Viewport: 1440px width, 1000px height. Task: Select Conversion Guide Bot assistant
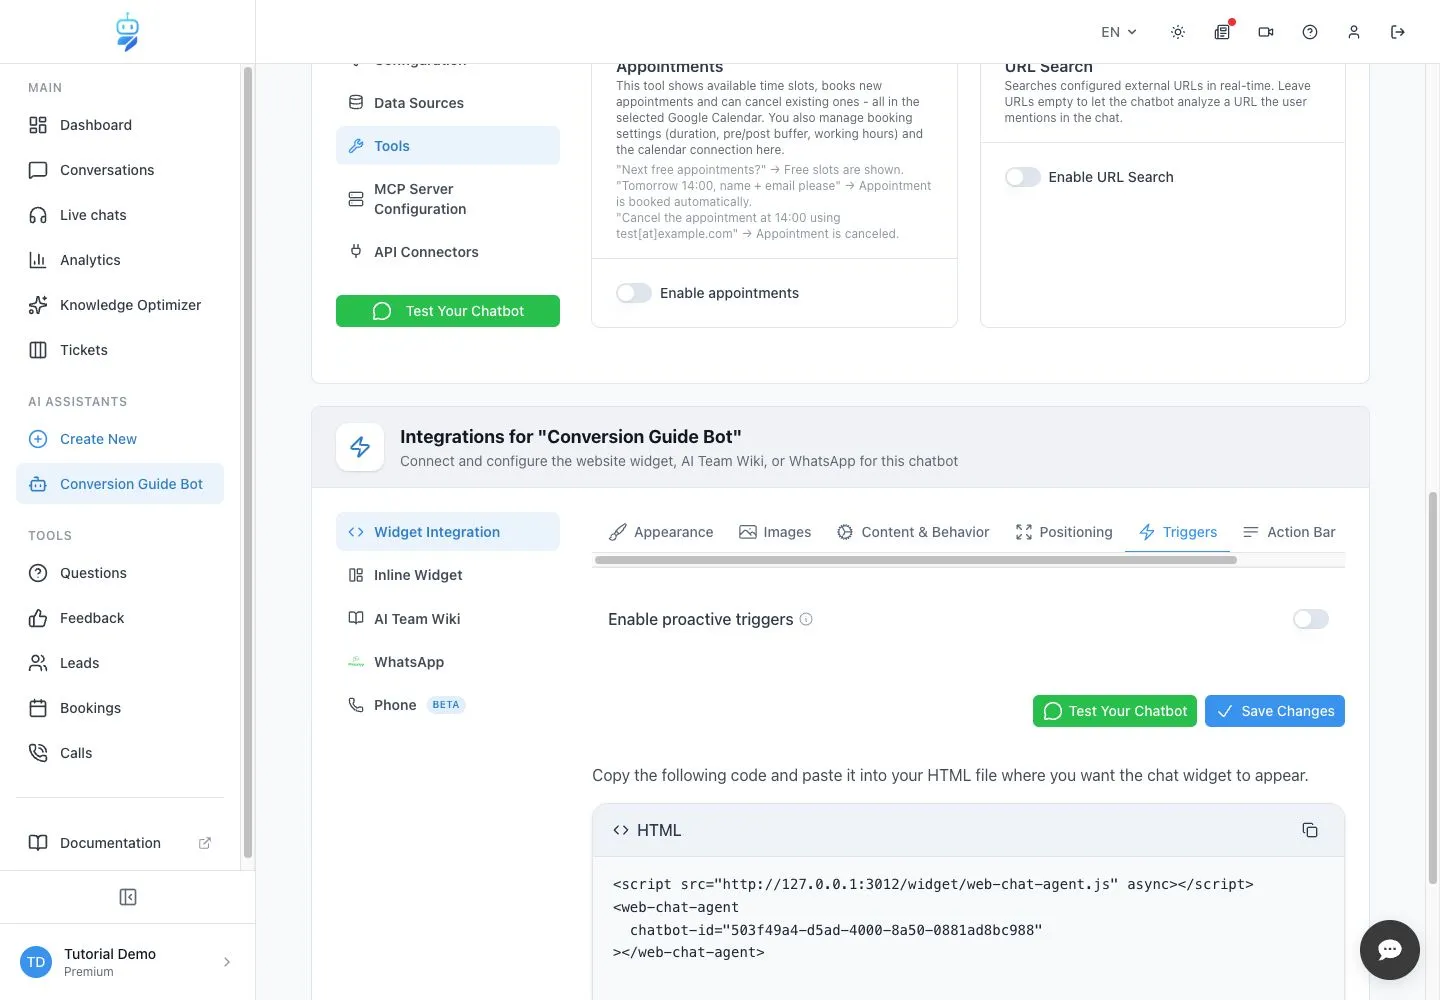point(120,484)
